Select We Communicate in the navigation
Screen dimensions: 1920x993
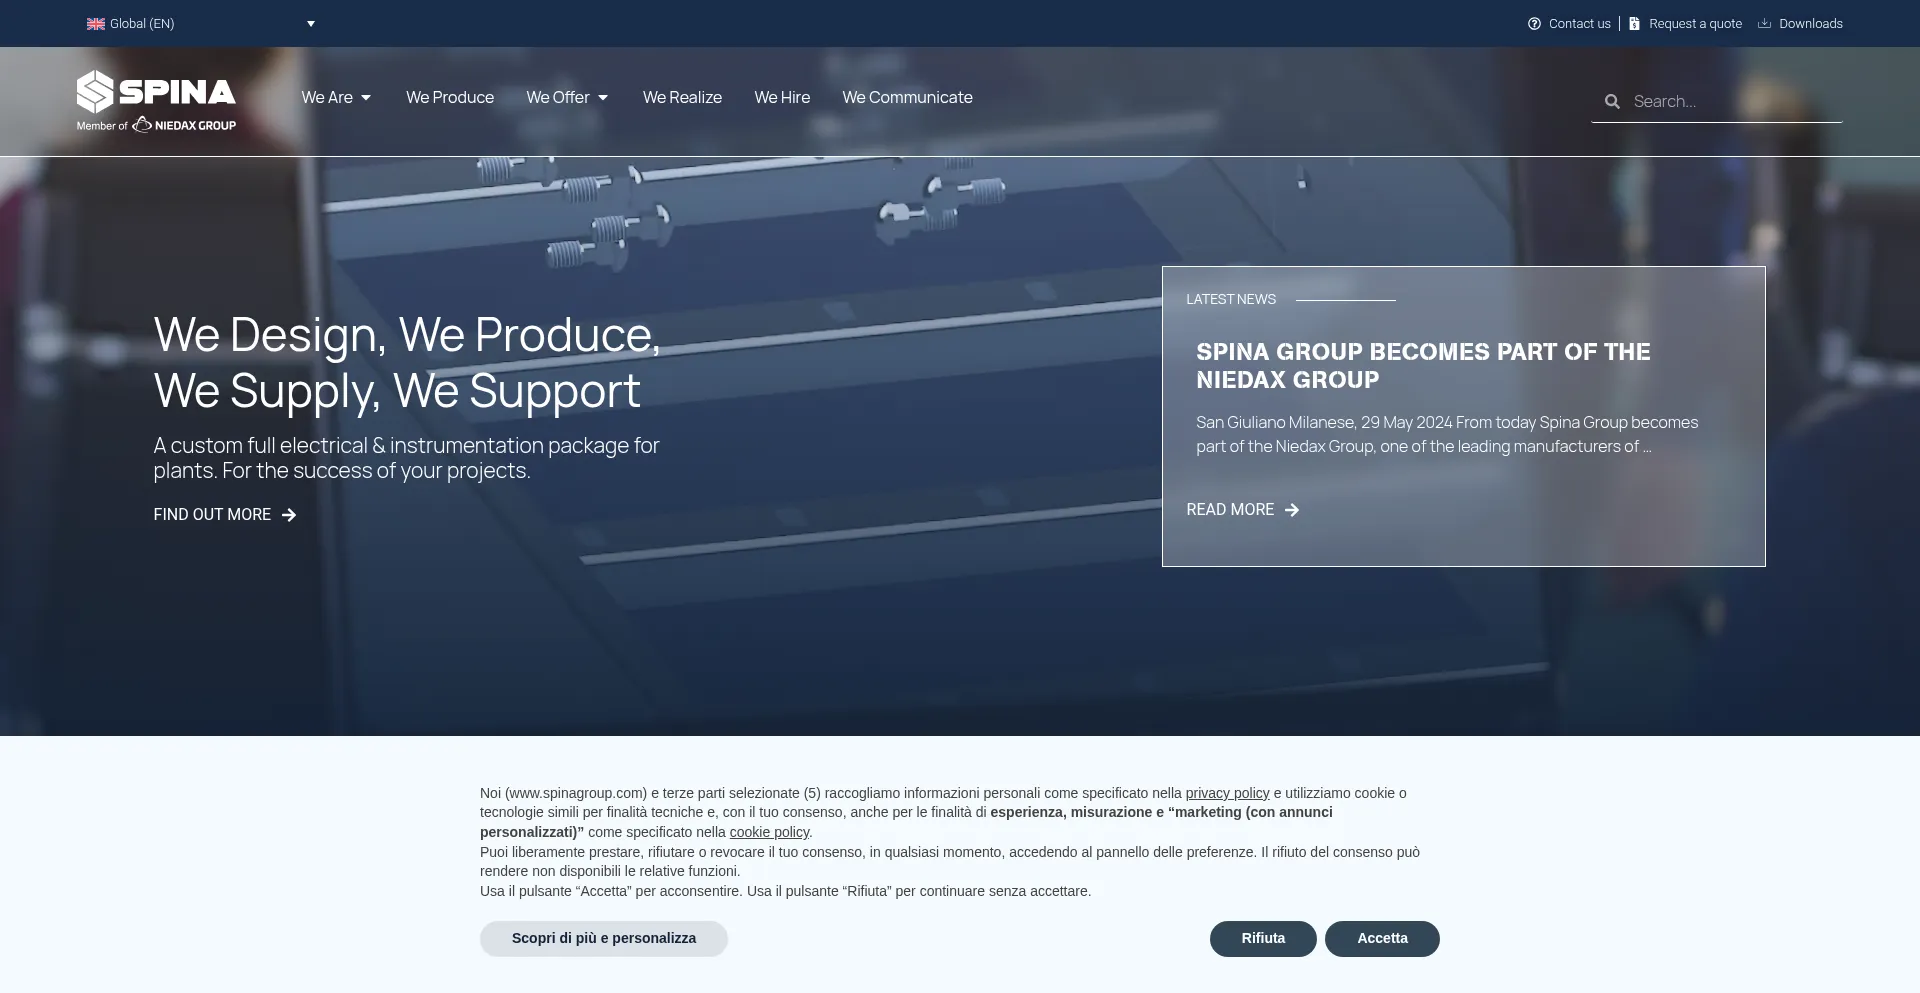pyautogui.click(x=907, y=98)
